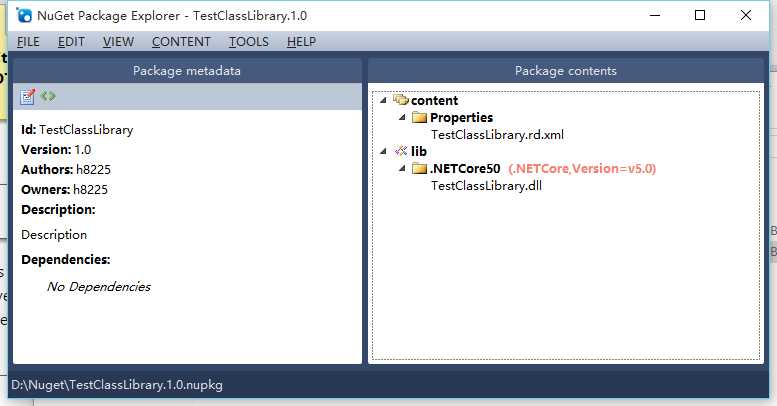The image size is (777, 406).
Task: Click the No Dependencies text
Action: tap(99, 287)
